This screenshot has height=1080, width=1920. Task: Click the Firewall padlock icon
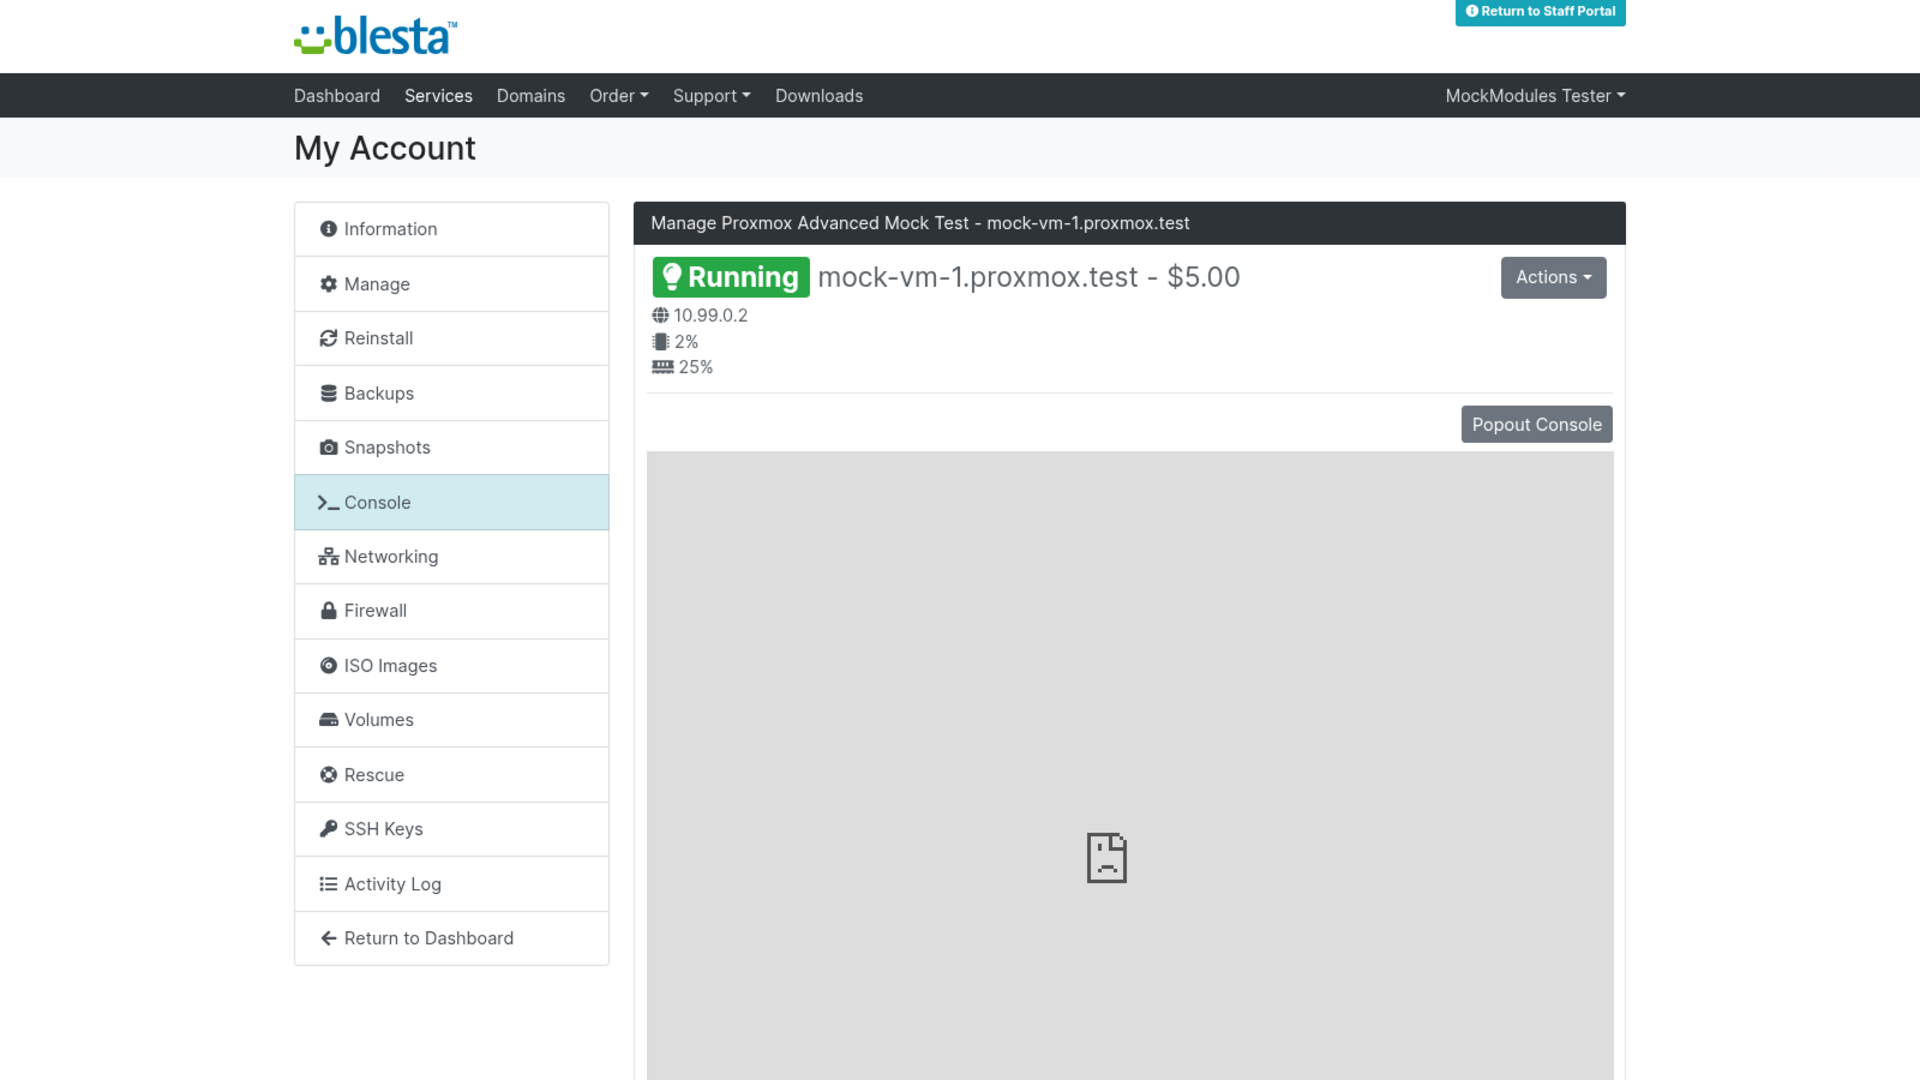(328, 610)
